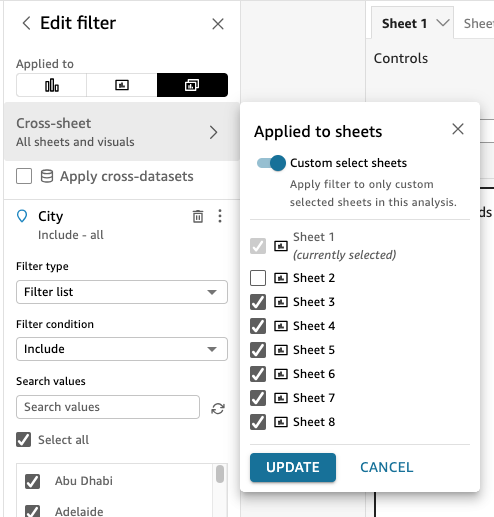Enable Apply cross-datasets checkbox

pyautogui.click(x=24, y=176)
